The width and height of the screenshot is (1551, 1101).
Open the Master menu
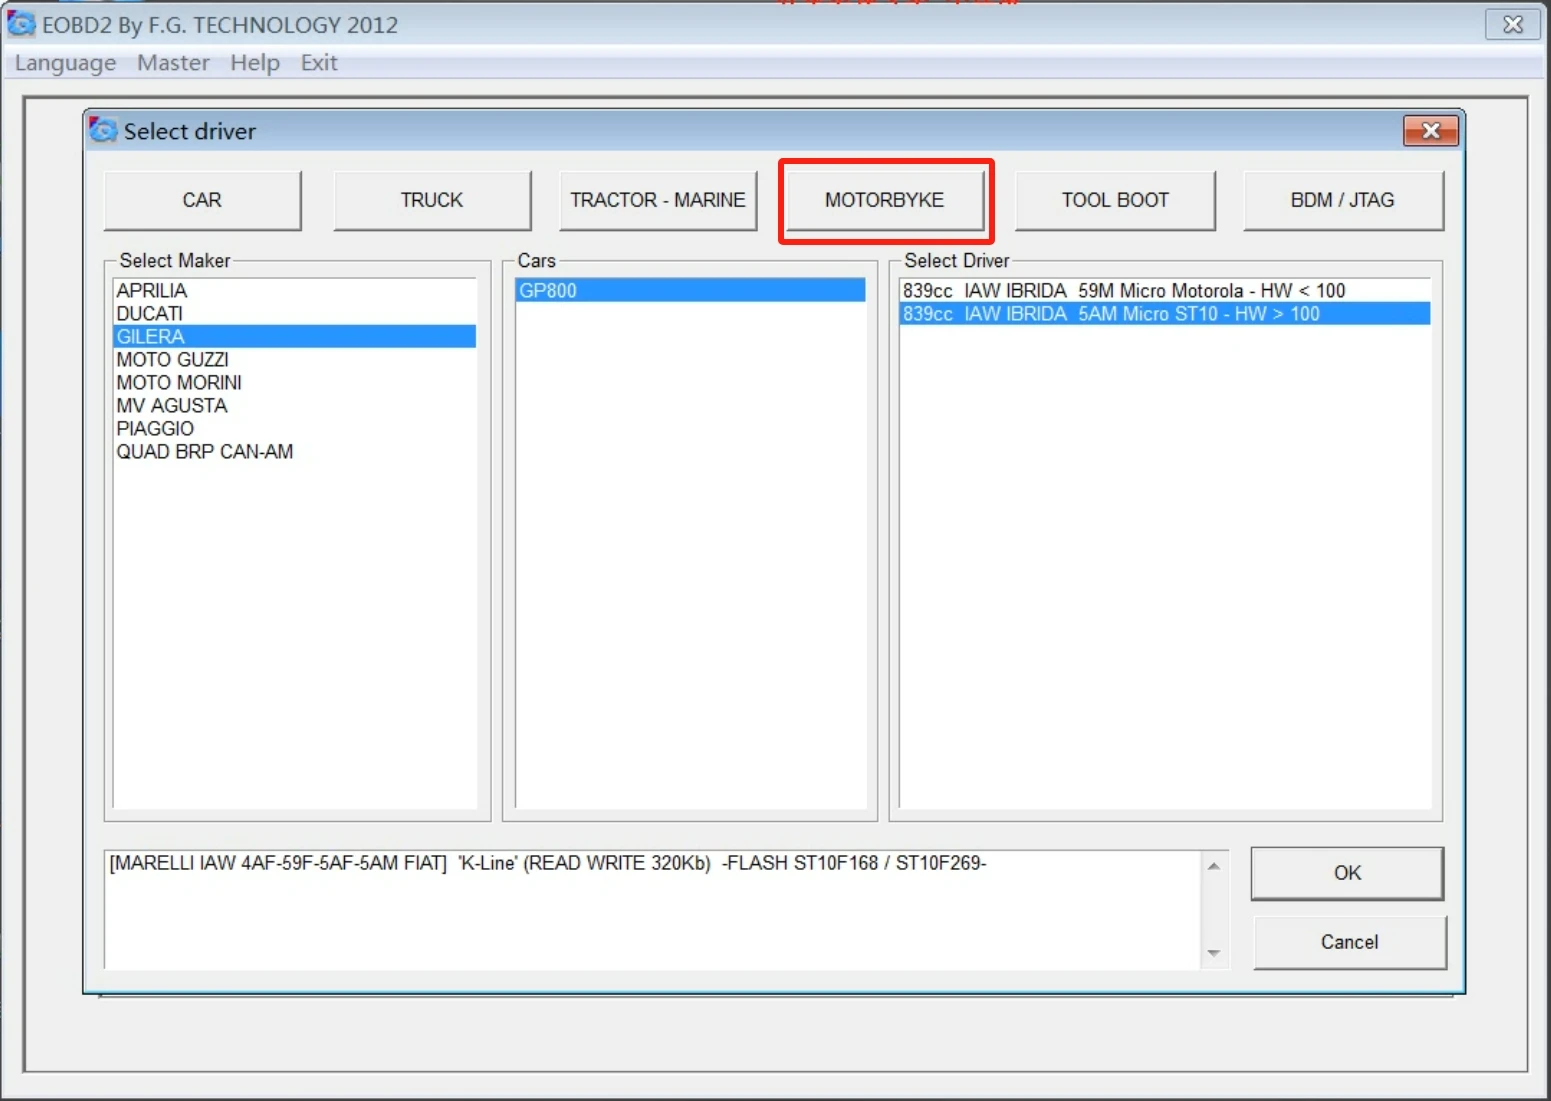point(173,63)
